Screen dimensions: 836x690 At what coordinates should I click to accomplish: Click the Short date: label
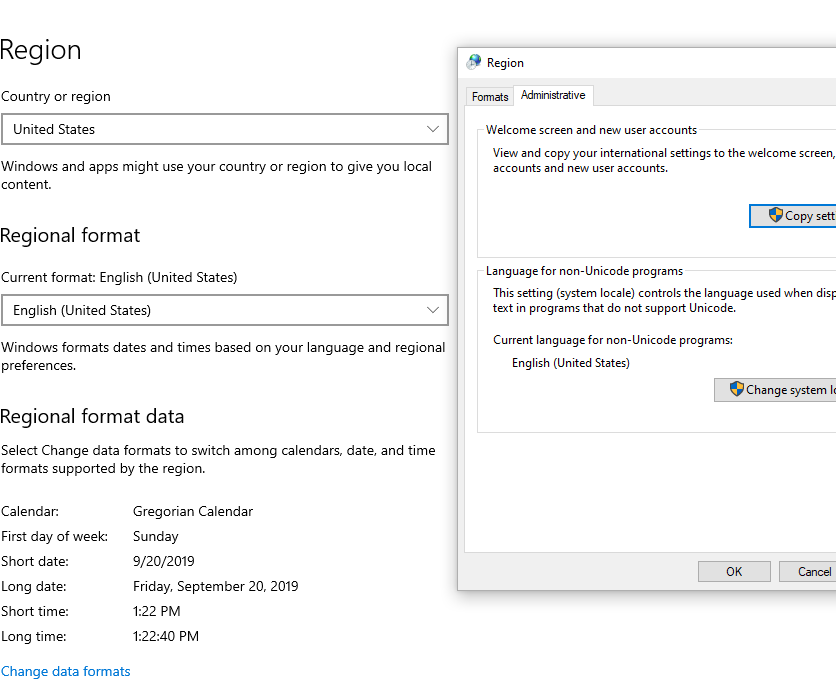[x=35, y=561]
